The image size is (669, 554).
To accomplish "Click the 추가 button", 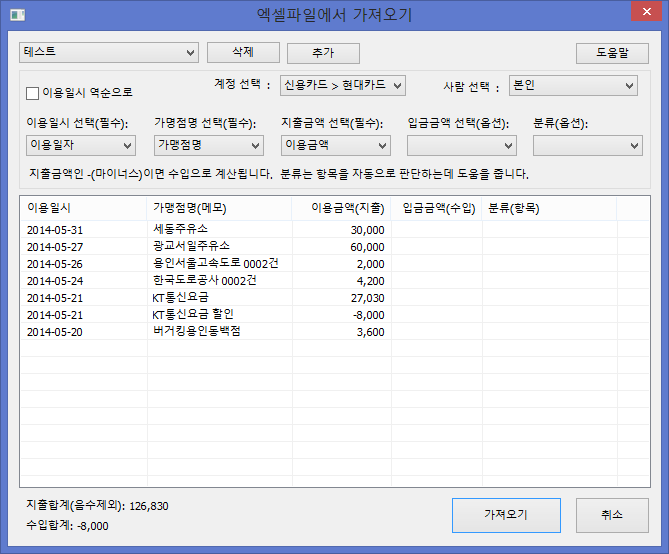I will tap(323, 53).
